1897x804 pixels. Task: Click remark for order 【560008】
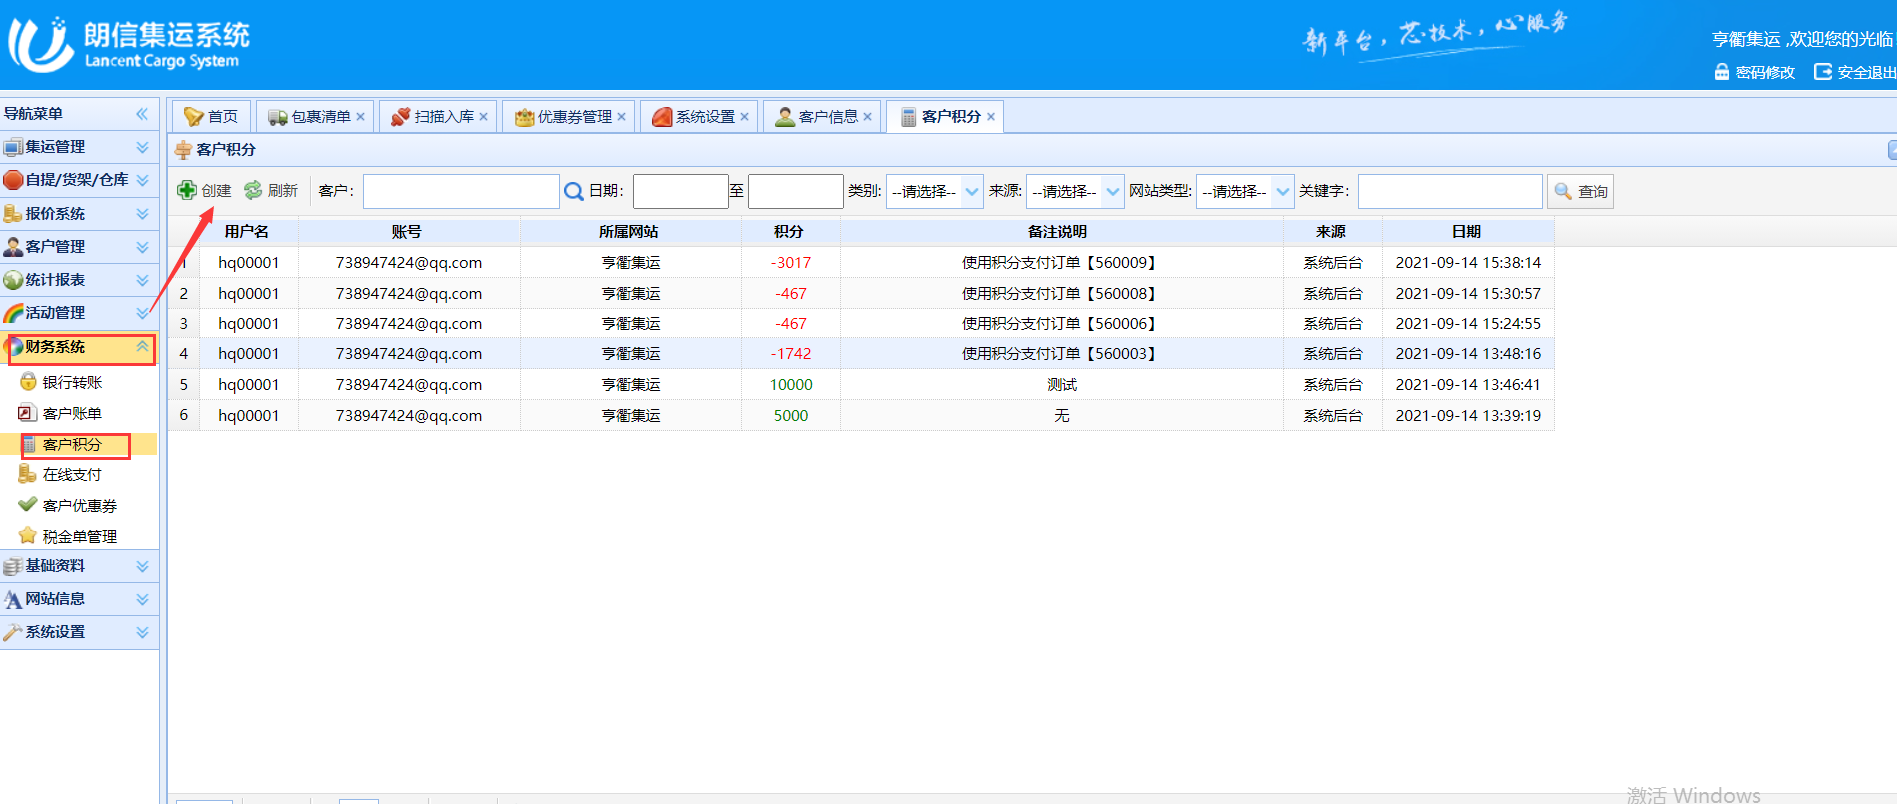coord(1061,293)
